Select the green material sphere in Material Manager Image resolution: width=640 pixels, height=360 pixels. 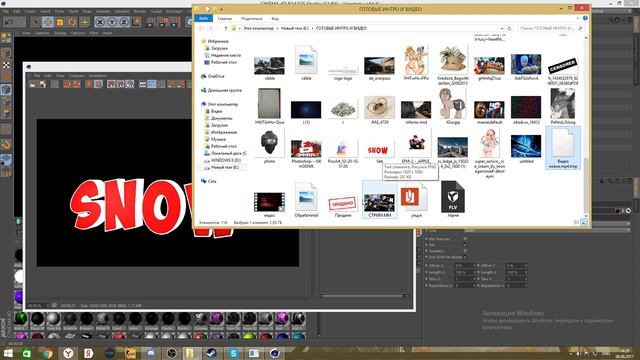pyautogui.click(x=20, y=319)
